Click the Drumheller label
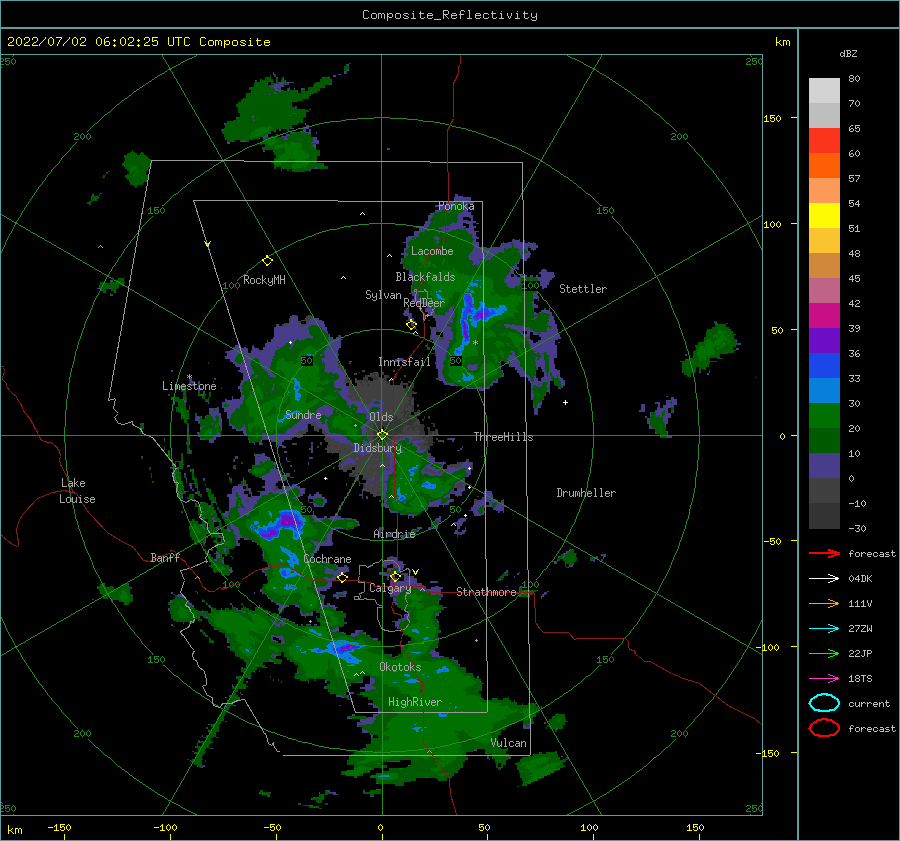Image resolution: width=900 pixels, height=841 pixels. coord(586,493)
